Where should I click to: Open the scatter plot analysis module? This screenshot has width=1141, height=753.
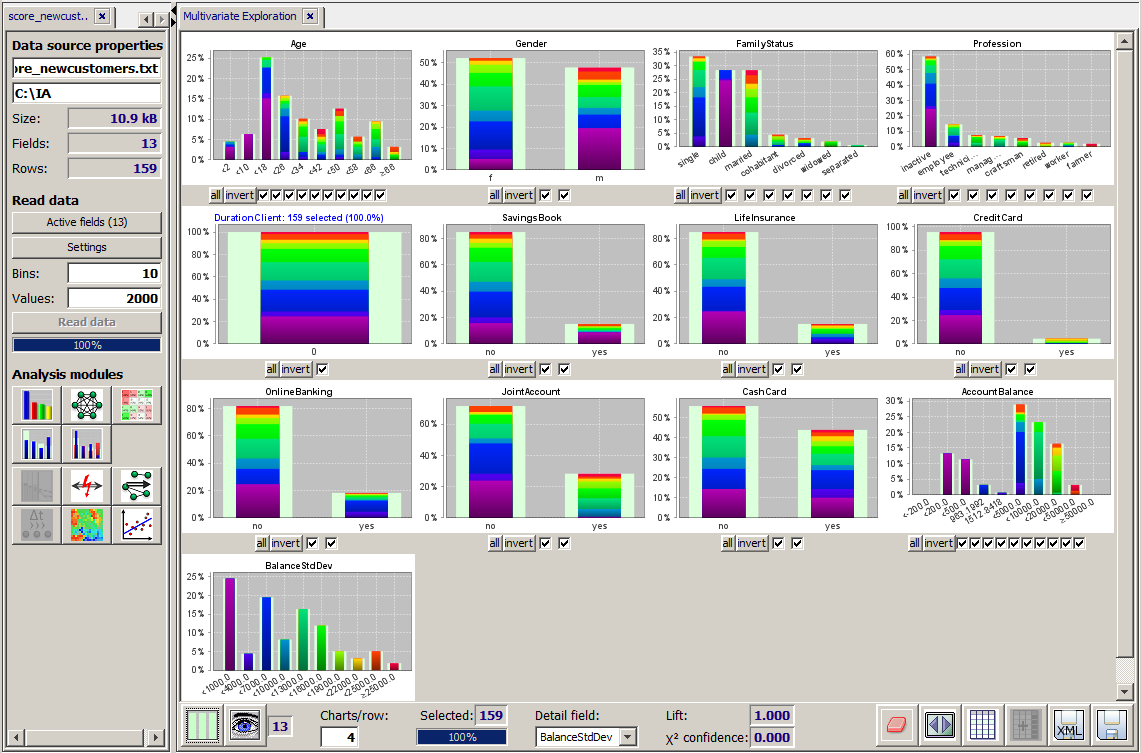(137, 525)
